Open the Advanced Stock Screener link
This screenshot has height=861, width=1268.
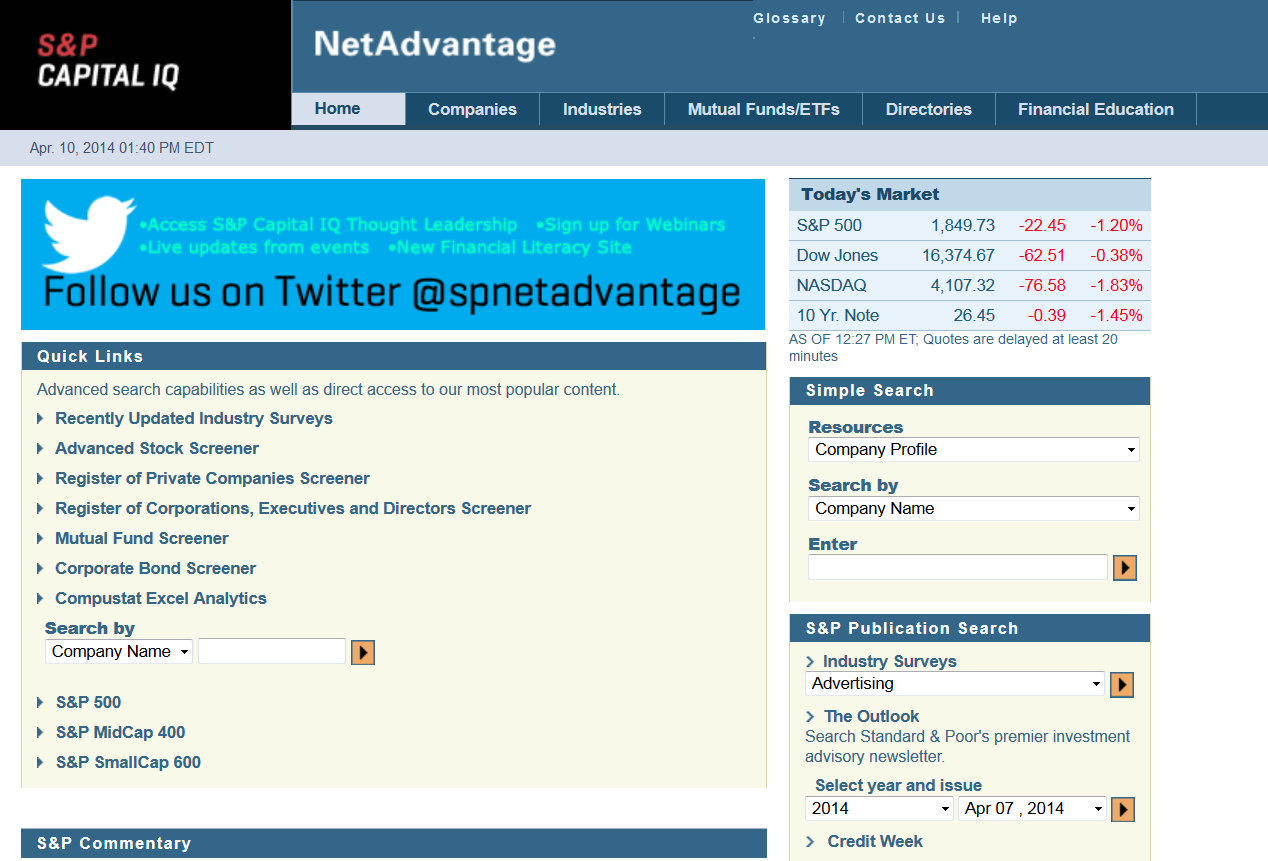tap(157, 449)
